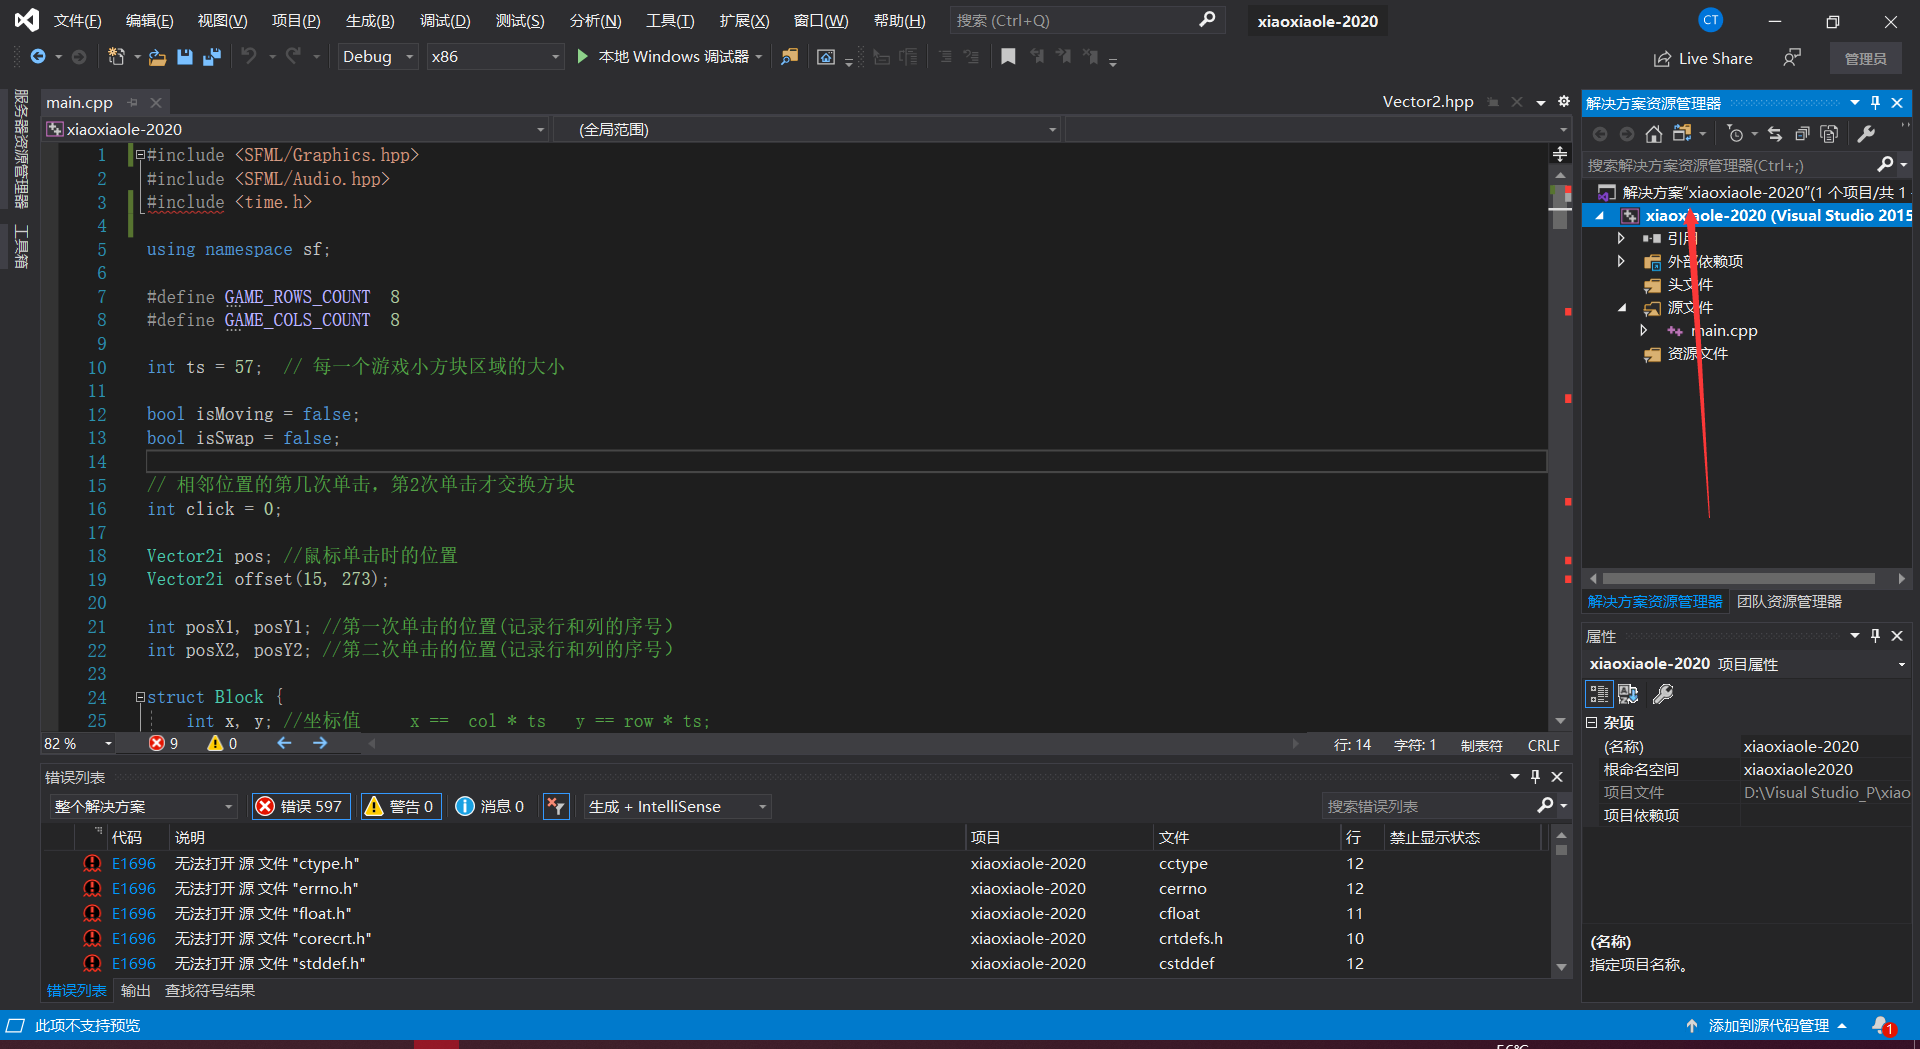Open the 生成(B) menu
The width and height of the screenshot is (1920, 1049).
[370, 21]
